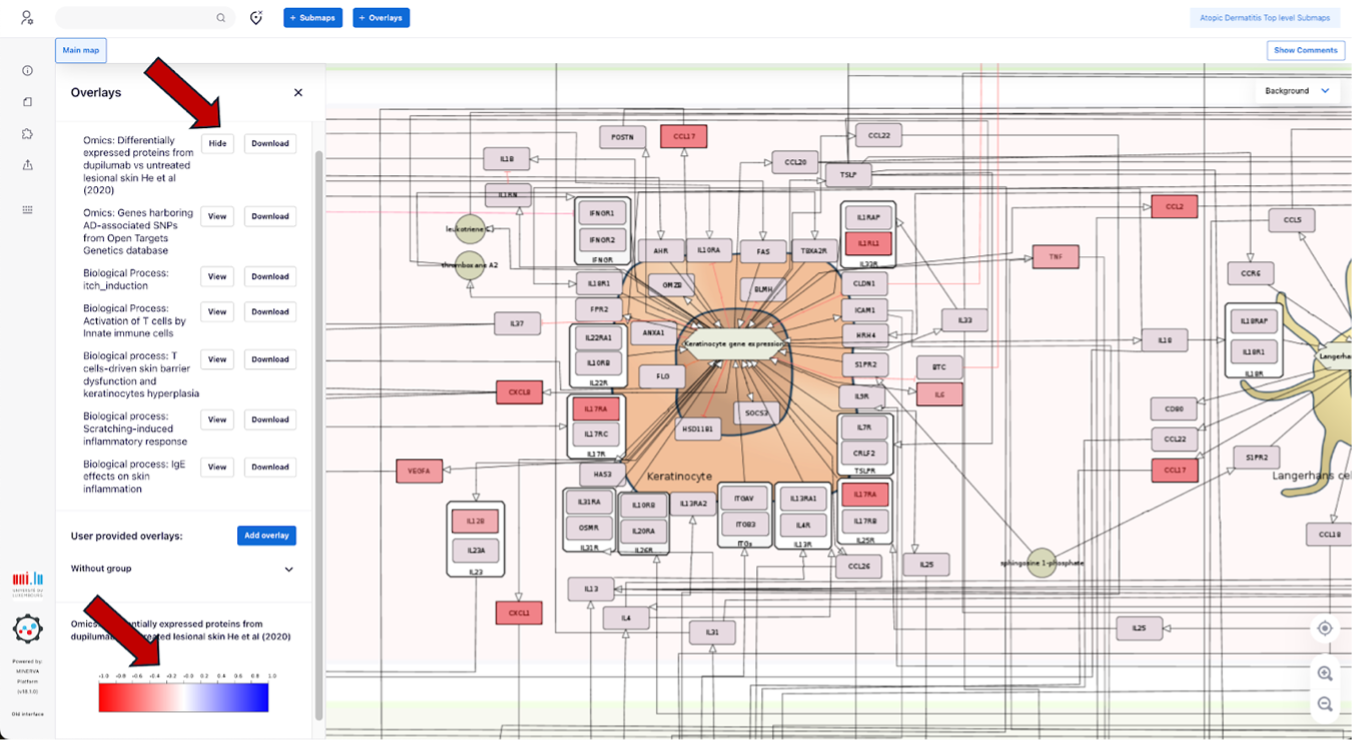The width and height of the screenshot is (1356, 742).
Task: Click the export icon in sidebar
Action: tap(27, 165)
